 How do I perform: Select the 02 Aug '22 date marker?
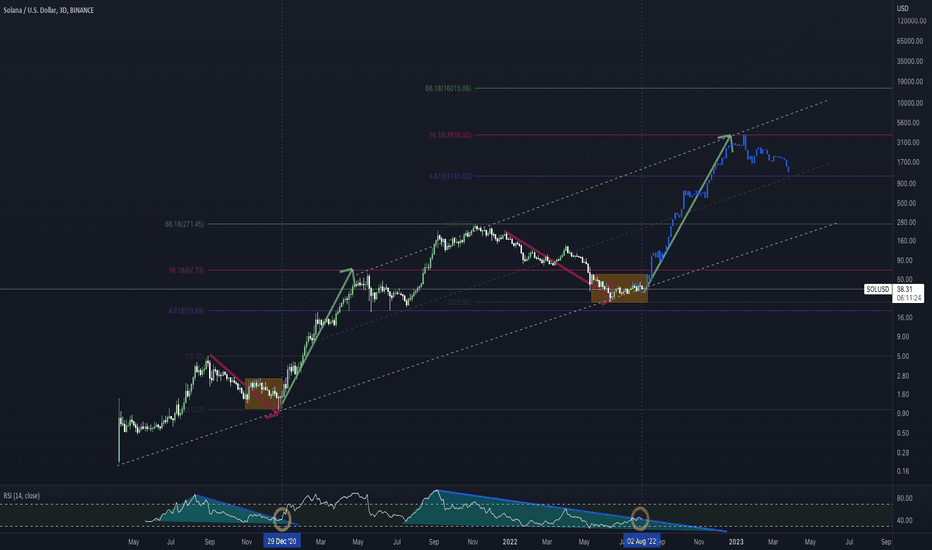pyautogui.click(x=641, y=542)
